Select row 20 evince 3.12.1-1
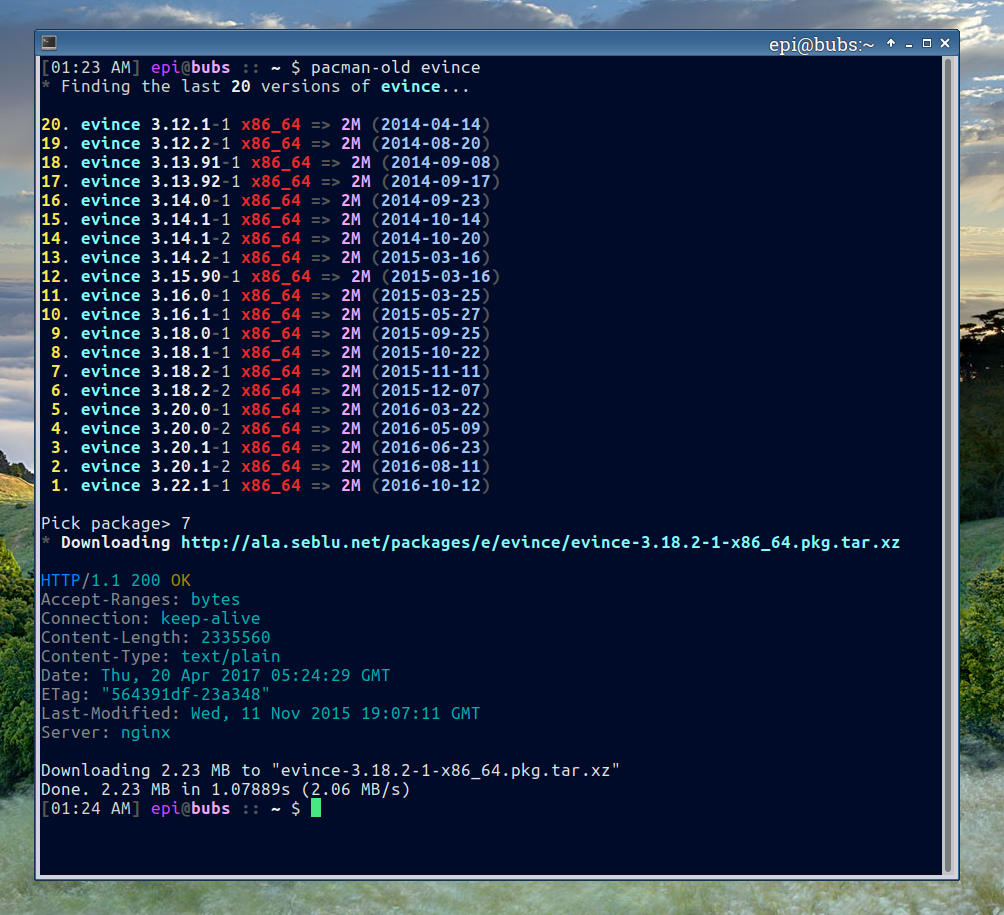1004x915 pixels. pyautogui.click(x=265, y=124)
